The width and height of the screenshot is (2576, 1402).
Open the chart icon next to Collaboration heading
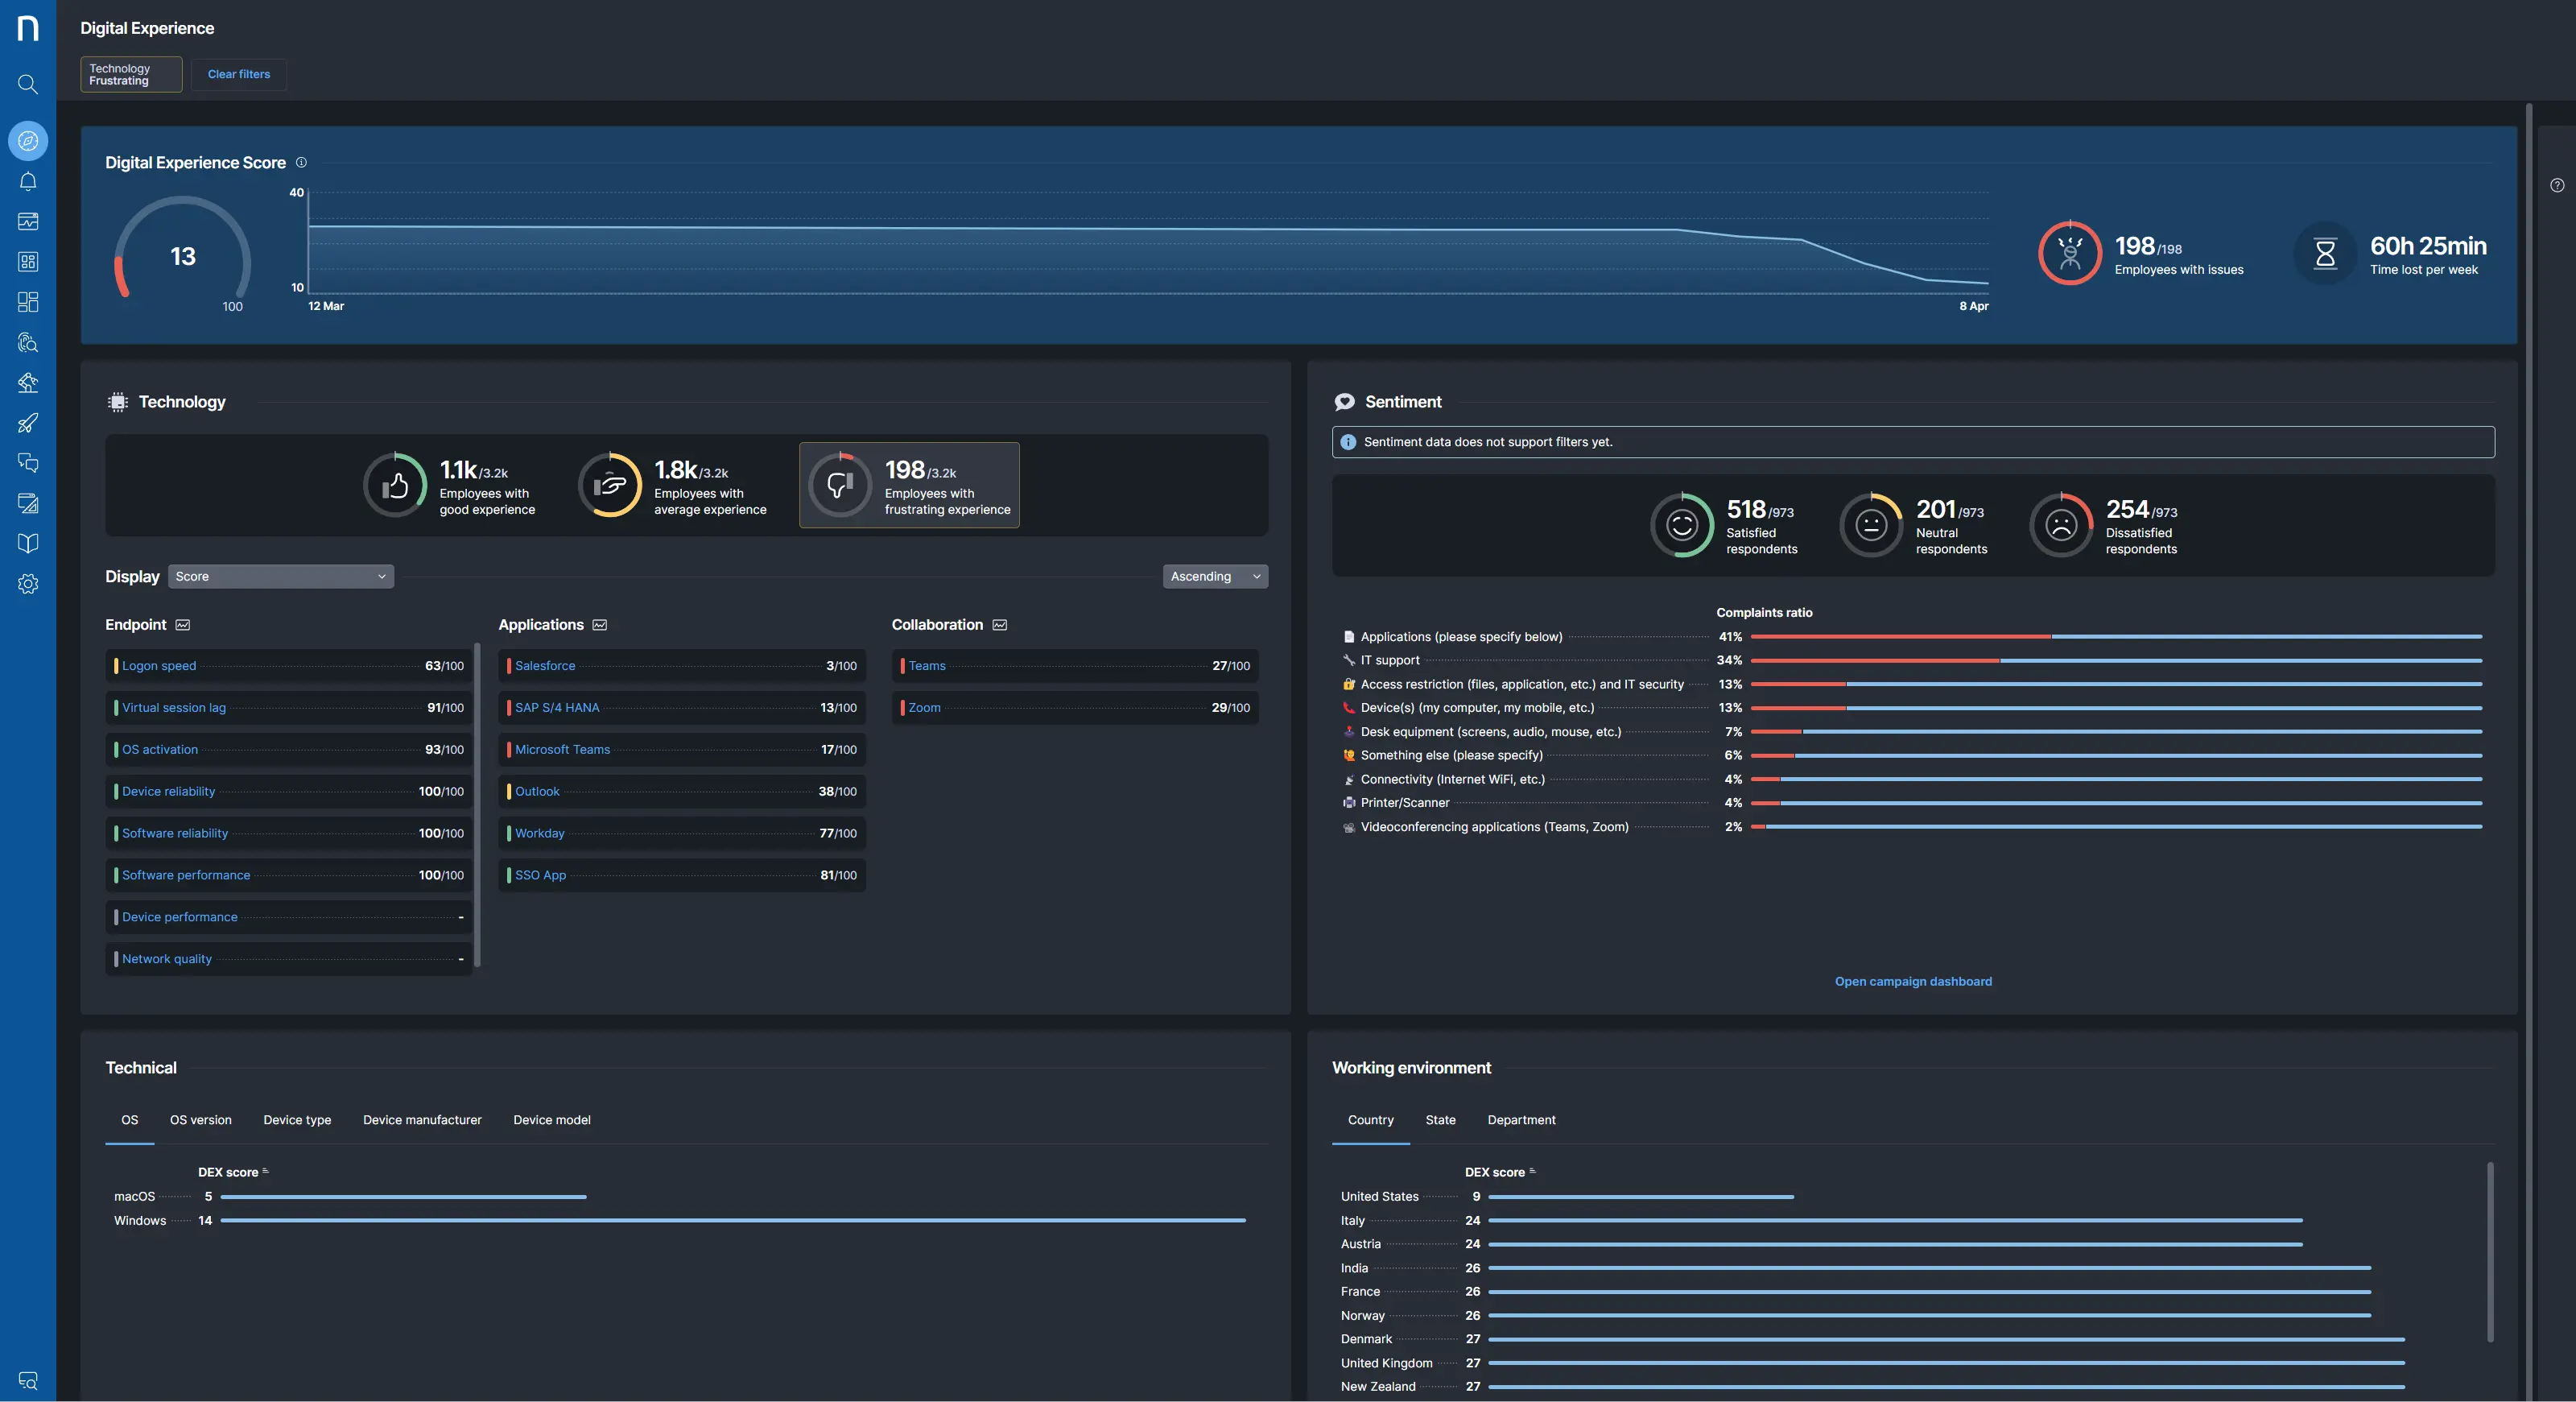click(x=1000, y=625)
